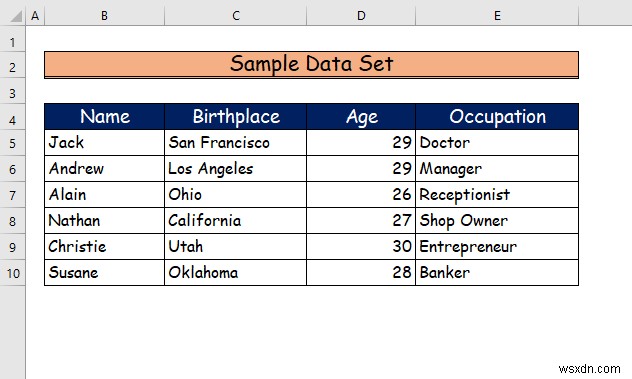This screenshot has height=379, width=632.
Task: Select the 'Occupation' header cell
Action: click(497, 117)
